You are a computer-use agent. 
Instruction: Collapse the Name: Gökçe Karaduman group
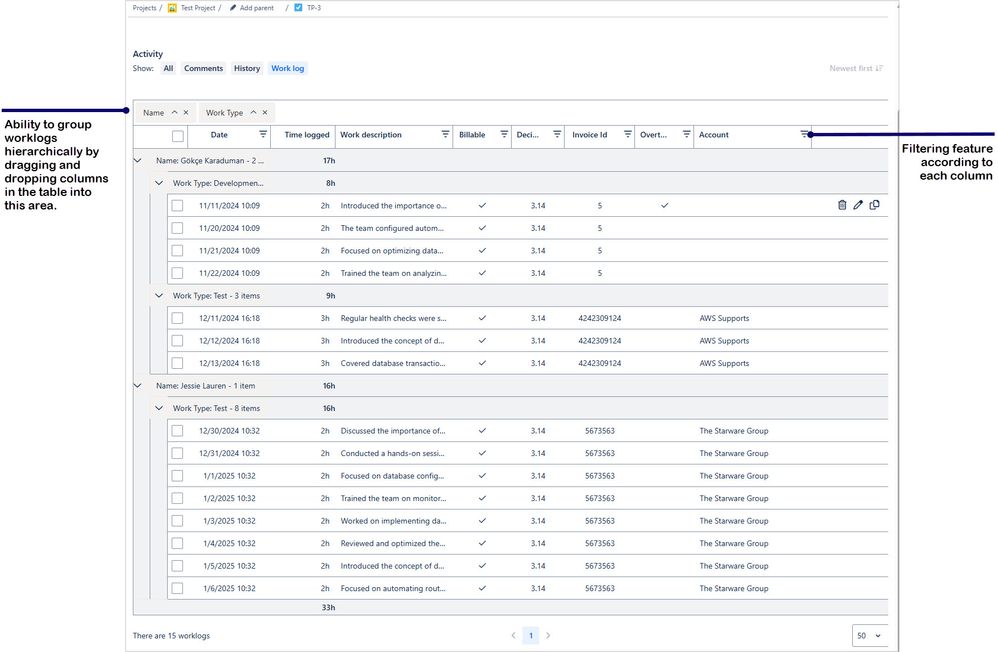pyautogui.click(x=138, y=160)
